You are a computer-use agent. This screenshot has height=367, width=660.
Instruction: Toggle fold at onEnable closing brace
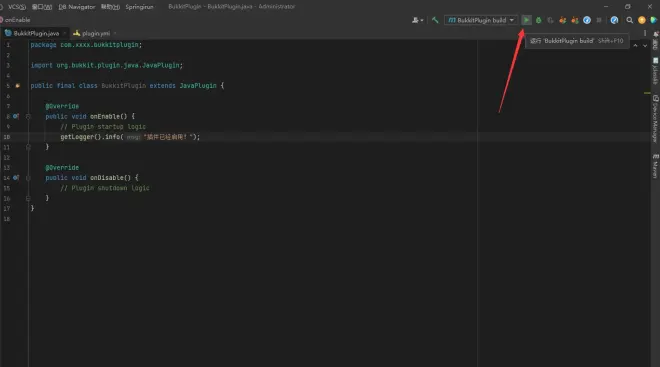click(x=28, y=147)
